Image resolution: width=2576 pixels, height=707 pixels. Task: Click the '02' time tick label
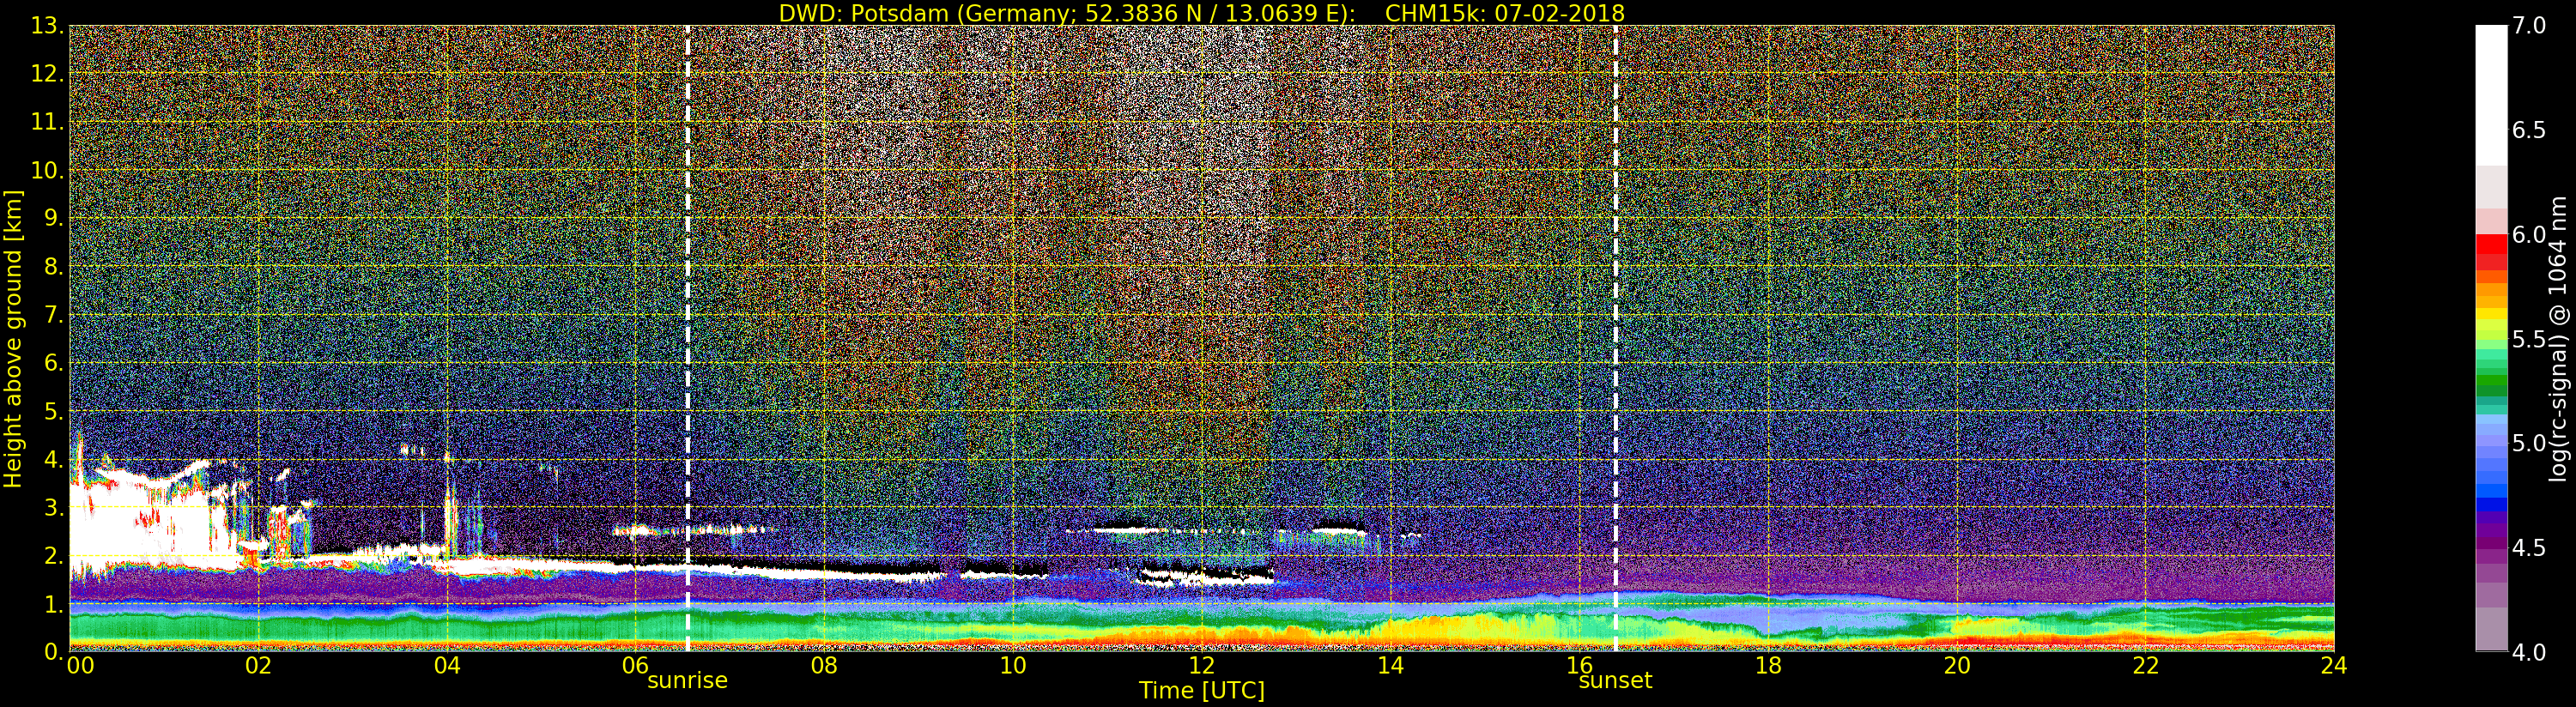point(258,665)
